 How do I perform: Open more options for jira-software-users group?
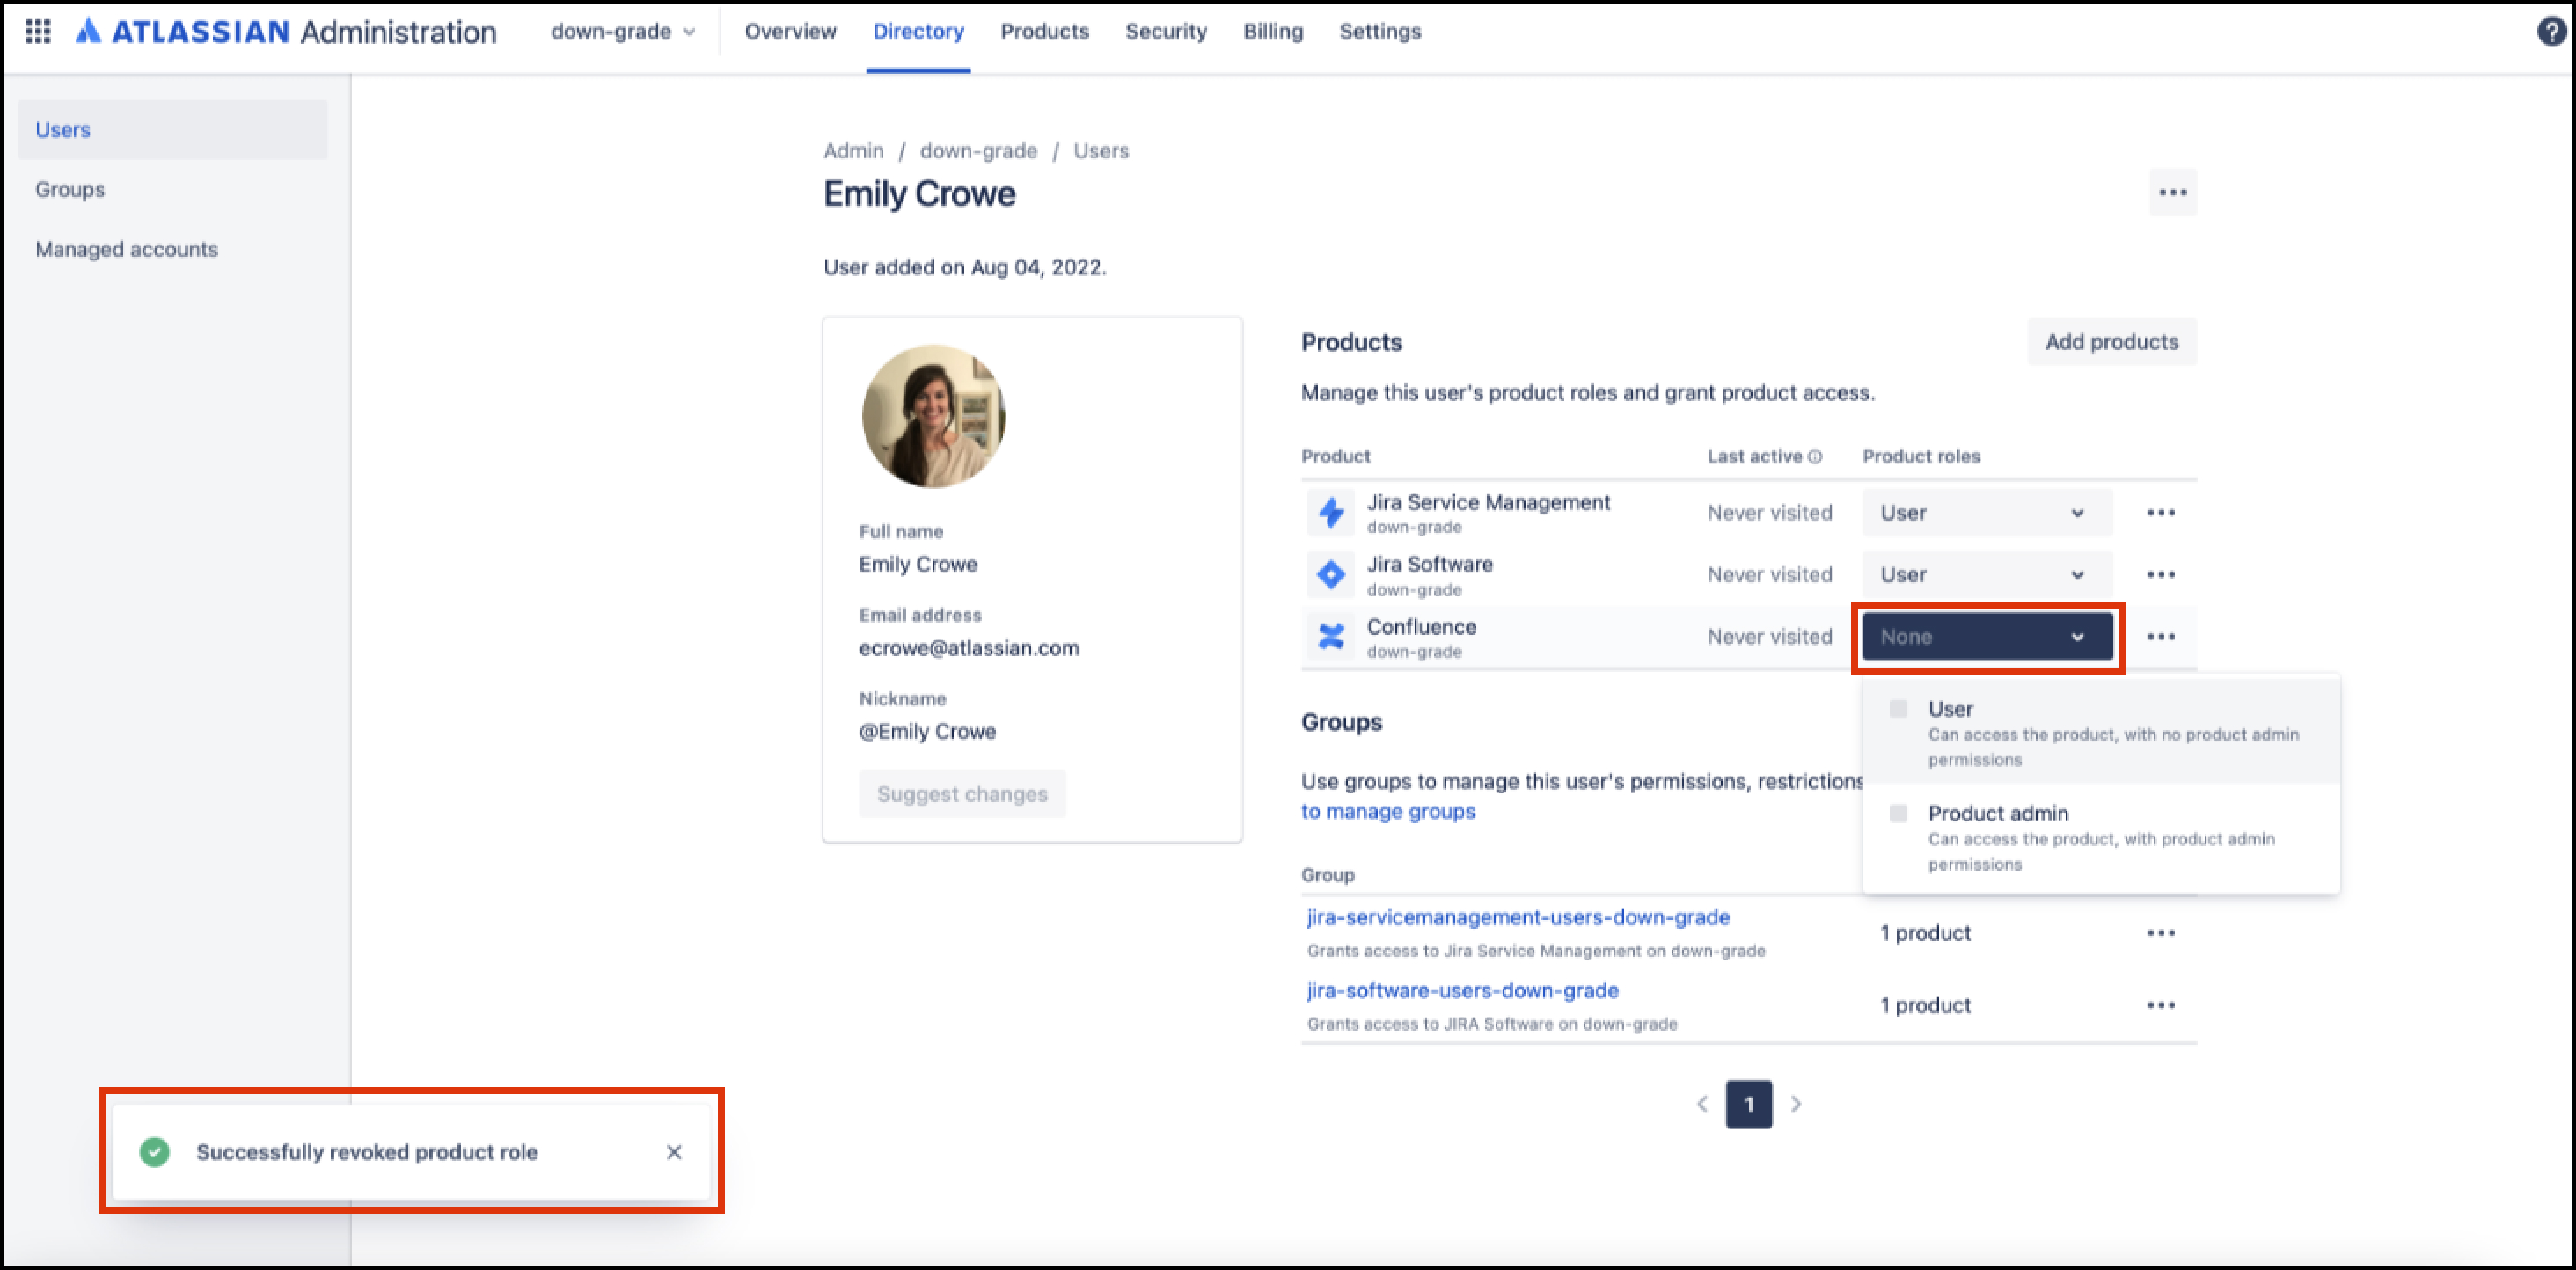tap(2160, 1006)
